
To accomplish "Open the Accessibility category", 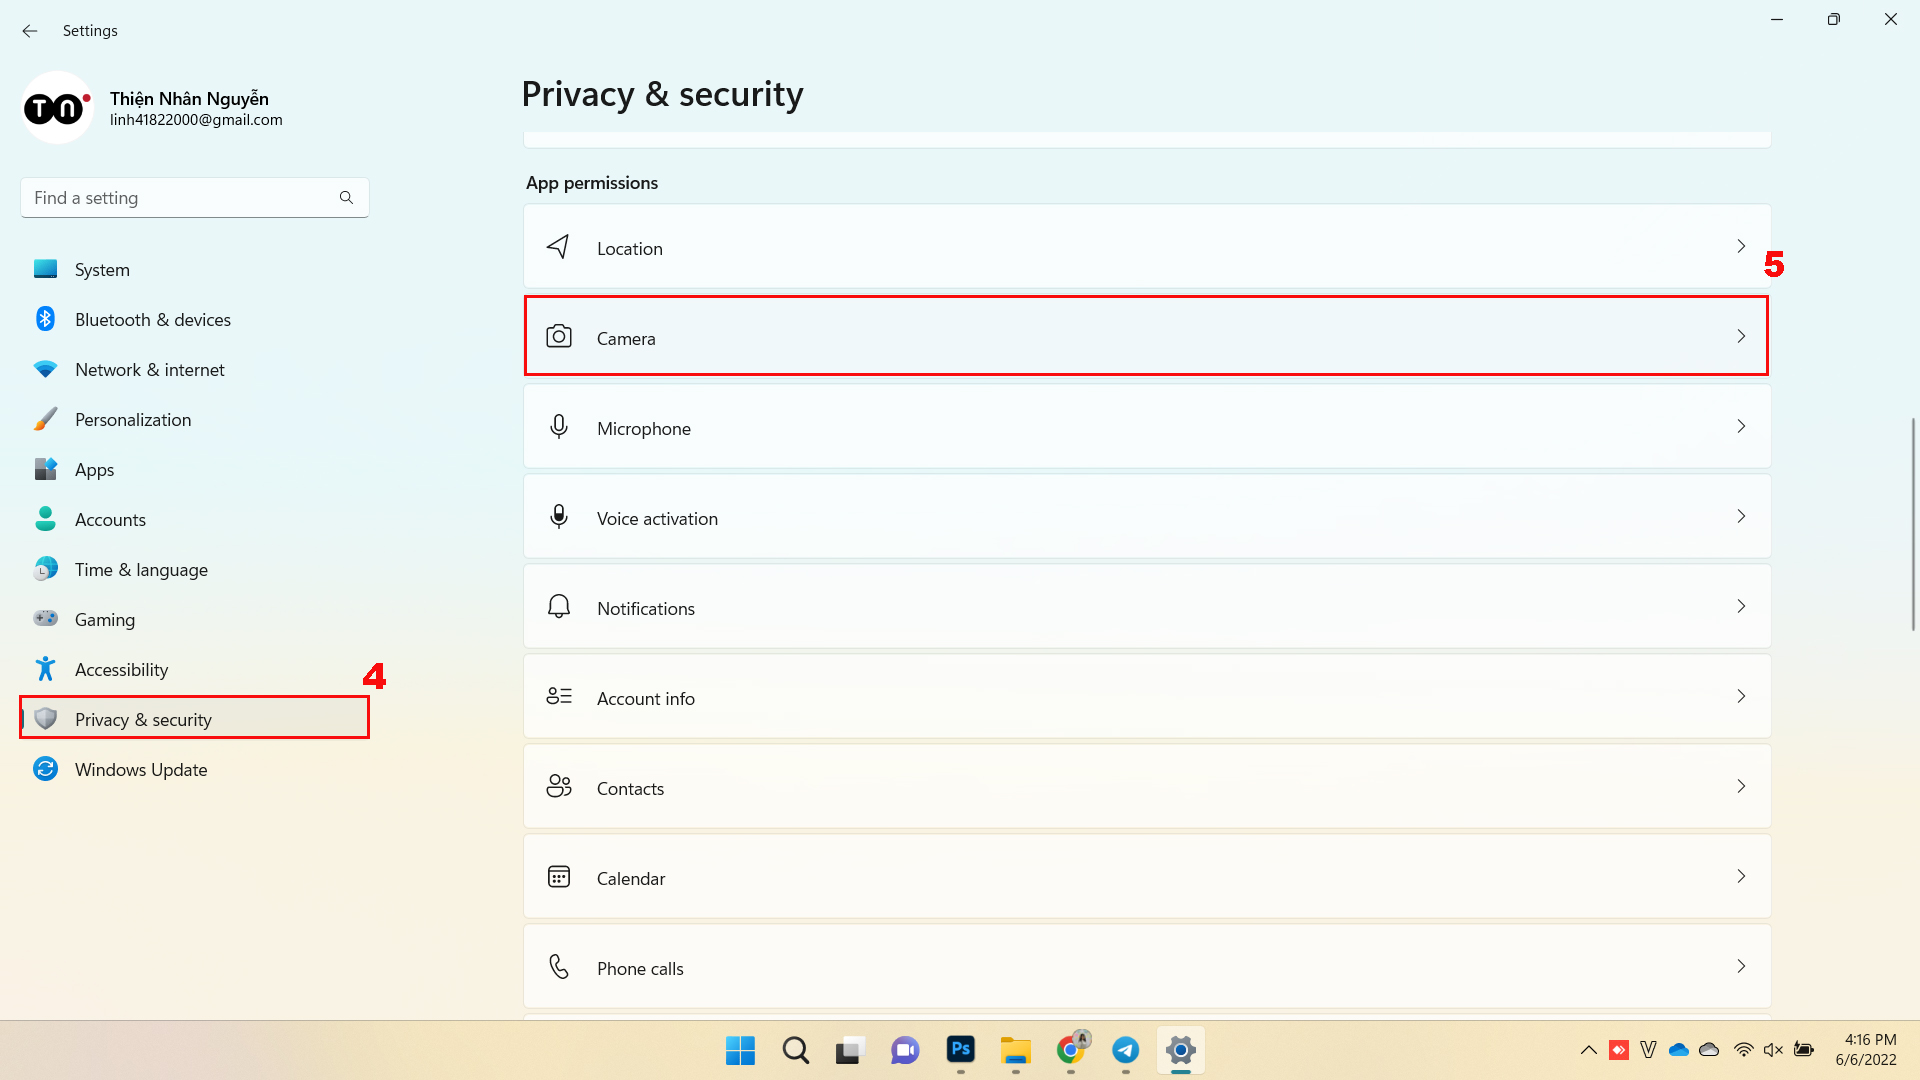I will pos(121,669).
